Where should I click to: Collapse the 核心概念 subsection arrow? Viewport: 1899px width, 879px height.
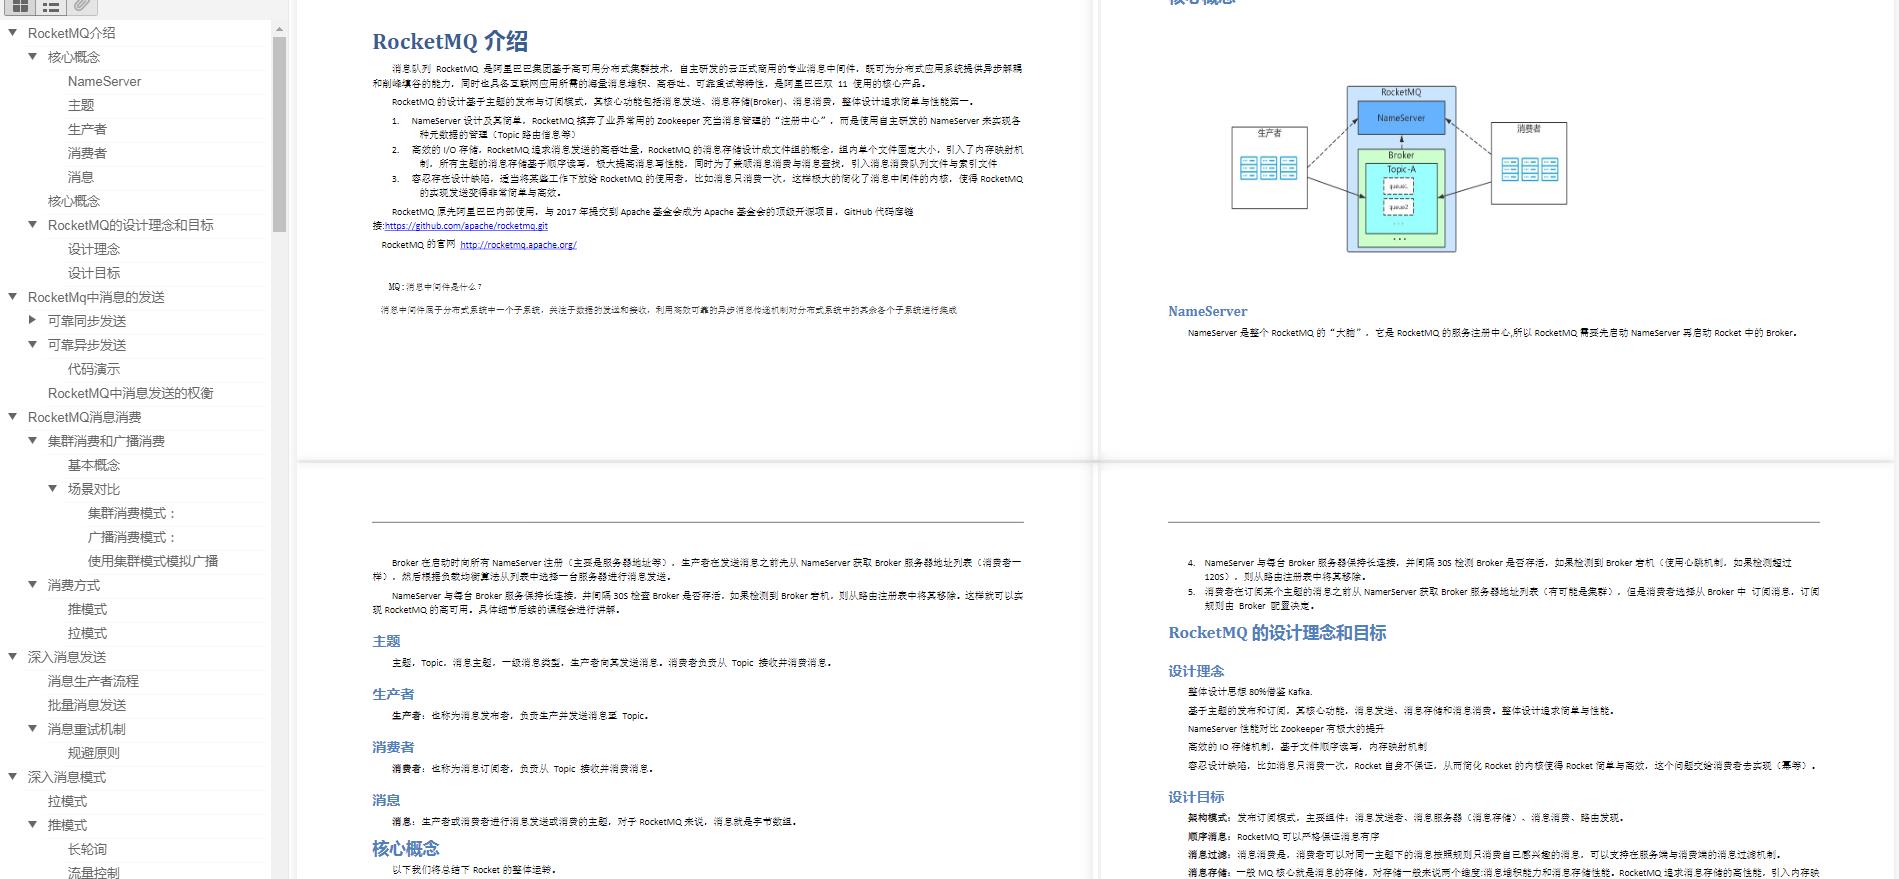[33, 57]
